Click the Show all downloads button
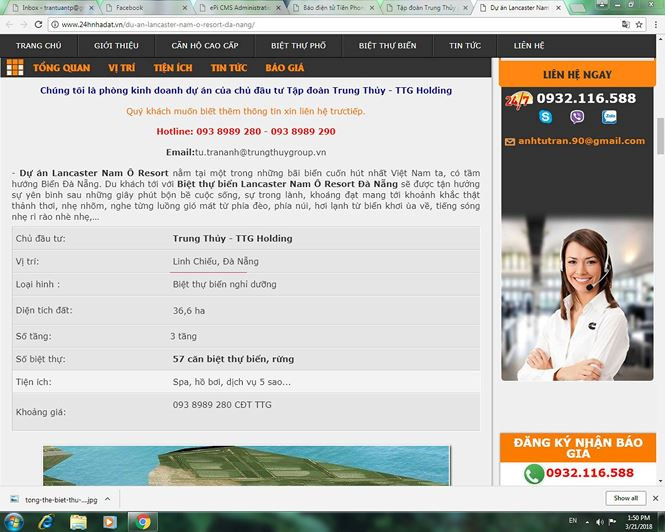Image resolution: width=665 pixels, height=532 pixels. point(626,498)
